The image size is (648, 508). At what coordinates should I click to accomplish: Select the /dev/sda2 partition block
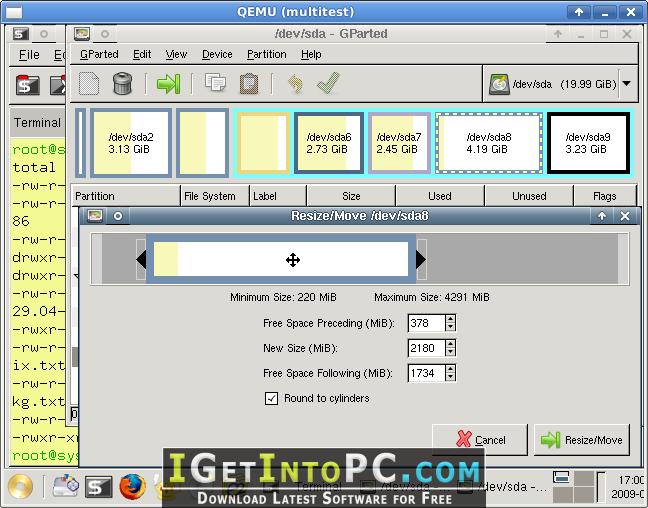[x=131, y=143]
